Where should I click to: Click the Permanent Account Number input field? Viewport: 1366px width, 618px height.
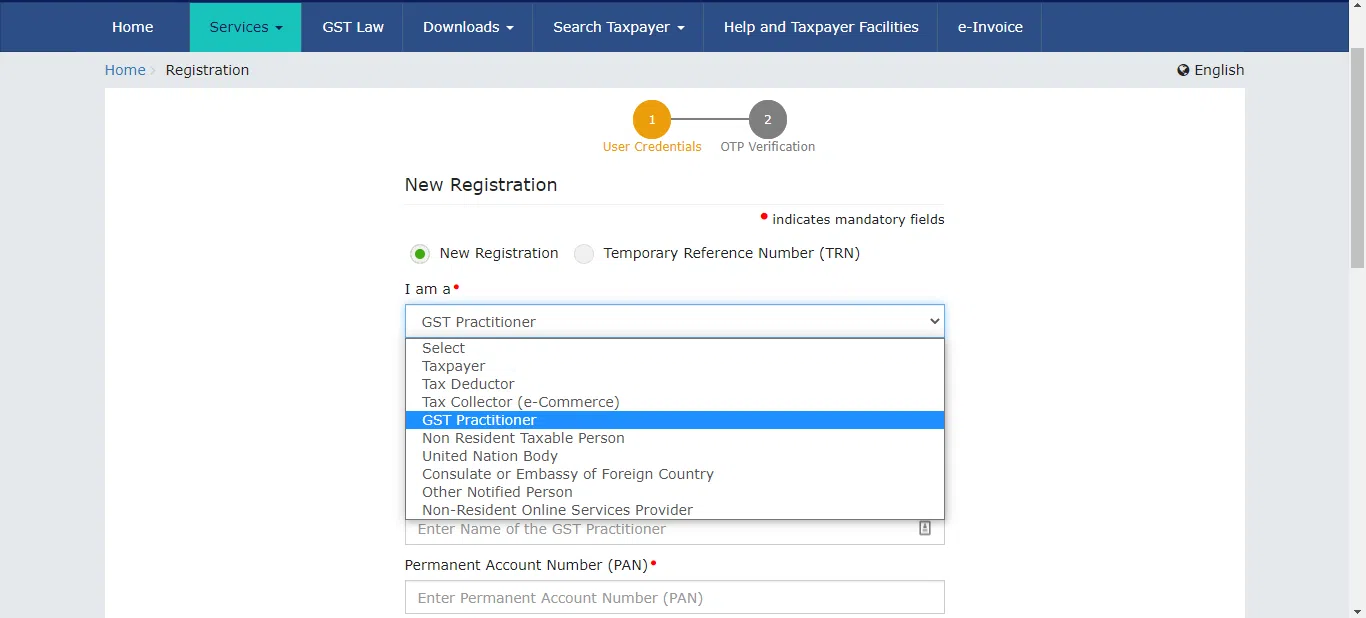[675, 597]
